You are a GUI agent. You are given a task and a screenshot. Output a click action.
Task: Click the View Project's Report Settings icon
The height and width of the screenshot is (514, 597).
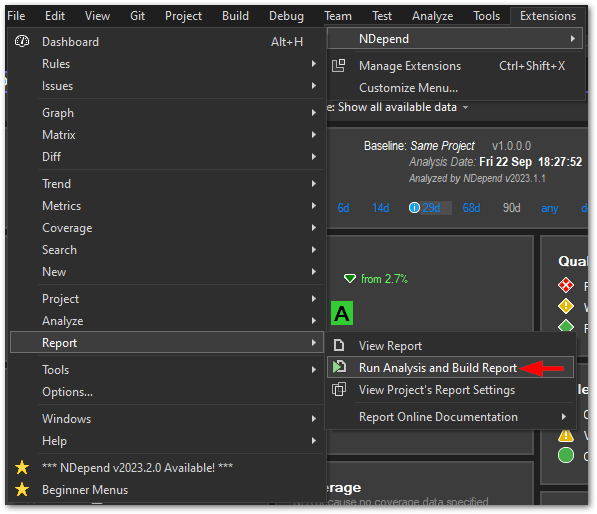click(x=339, y=389)
